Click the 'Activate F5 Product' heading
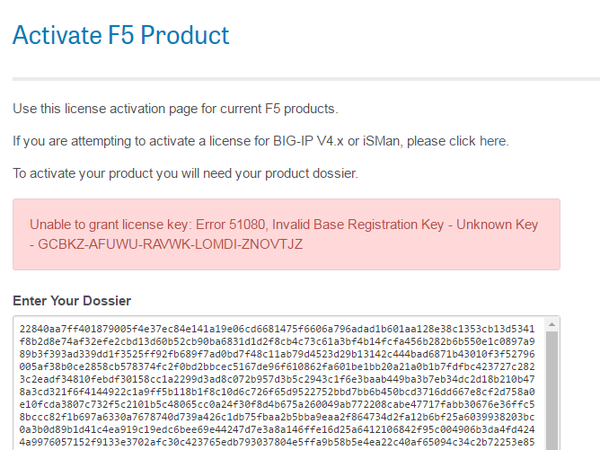This screenshot has height=450, width=600. point(121,36)
